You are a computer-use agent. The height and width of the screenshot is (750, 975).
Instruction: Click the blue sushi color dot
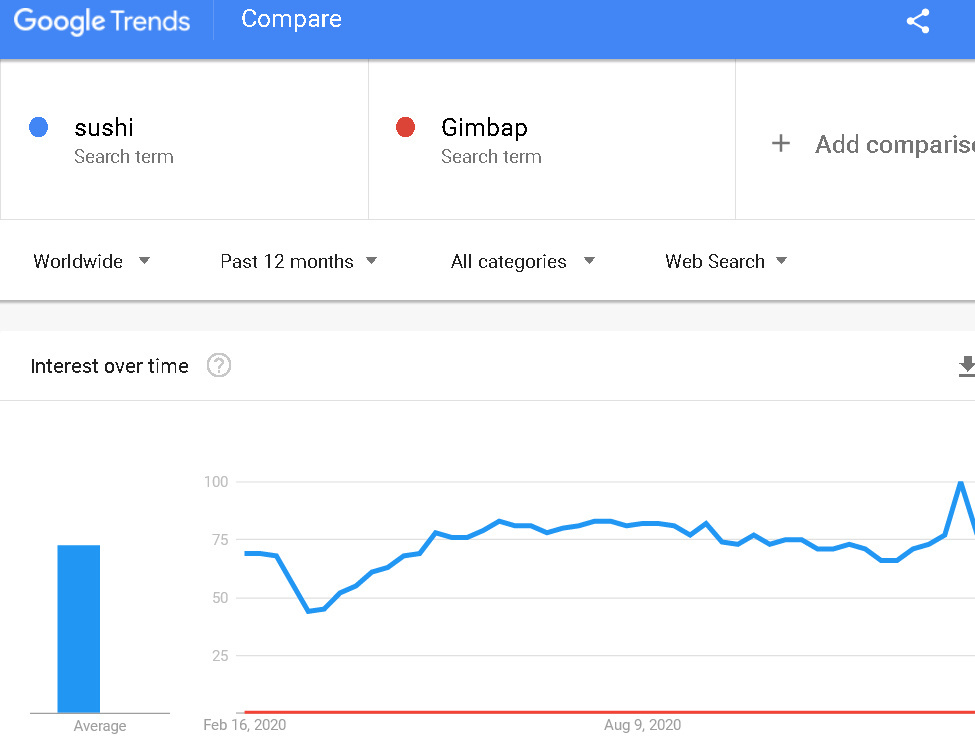(39, 127)
